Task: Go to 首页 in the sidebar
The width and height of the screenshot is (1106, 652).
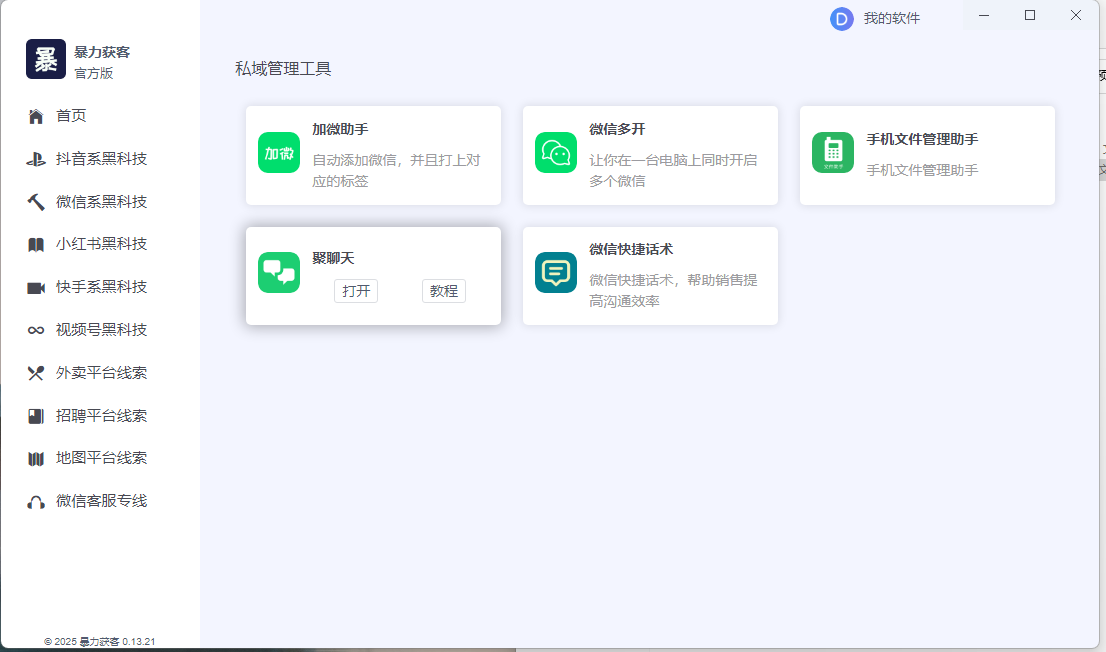Action: coord(71,116)
